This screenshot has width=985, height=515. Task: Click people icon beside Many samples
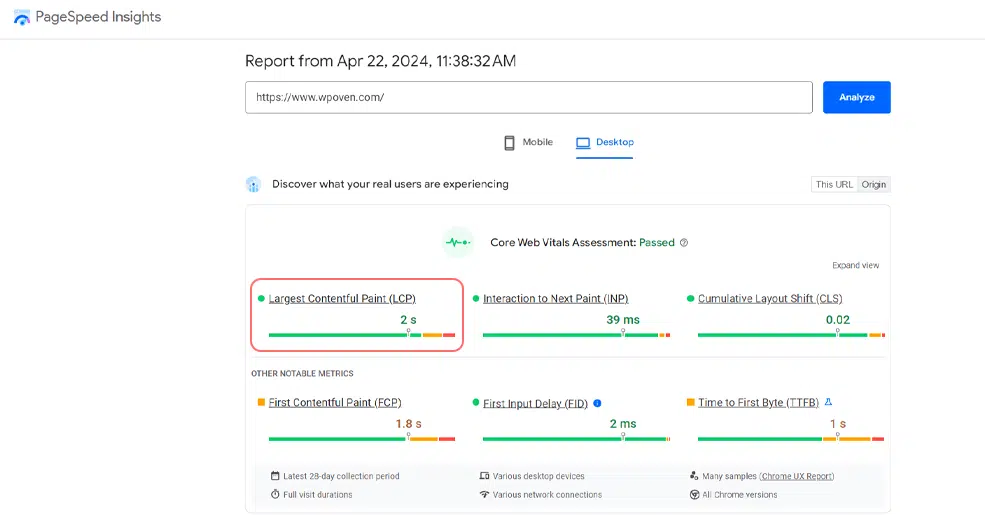pyautogui.click(x=694, y=476)
